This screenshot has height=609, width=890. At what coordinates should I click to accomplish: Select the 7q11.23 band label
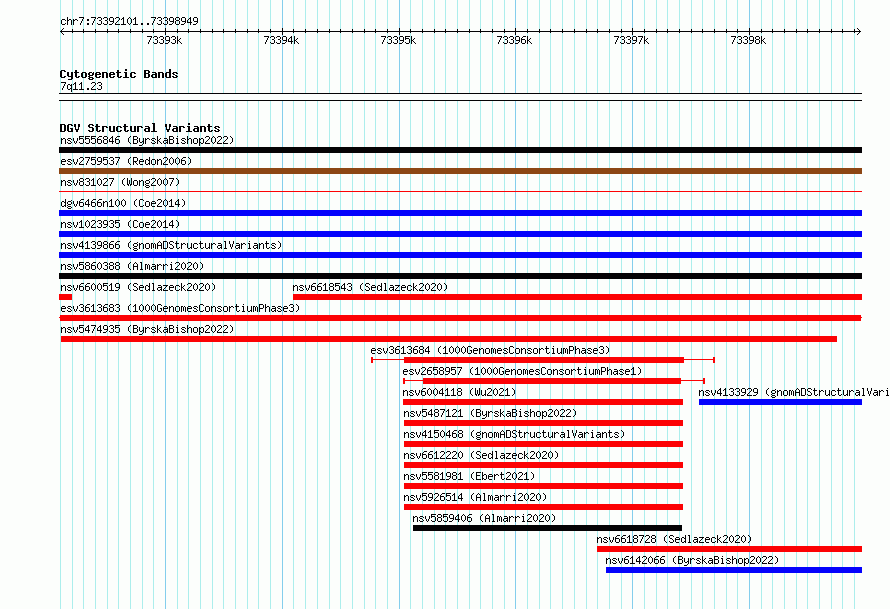[x=81, y=86]
